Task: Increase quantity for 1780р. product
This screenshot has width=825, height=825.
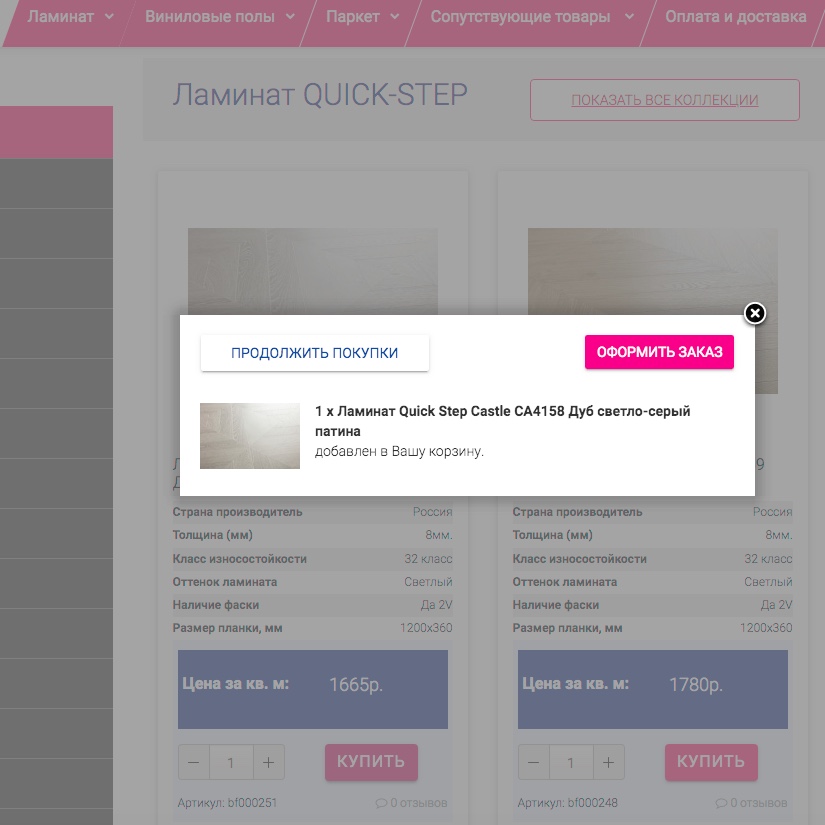Action: pyautogui.click(x=608, y=763)
